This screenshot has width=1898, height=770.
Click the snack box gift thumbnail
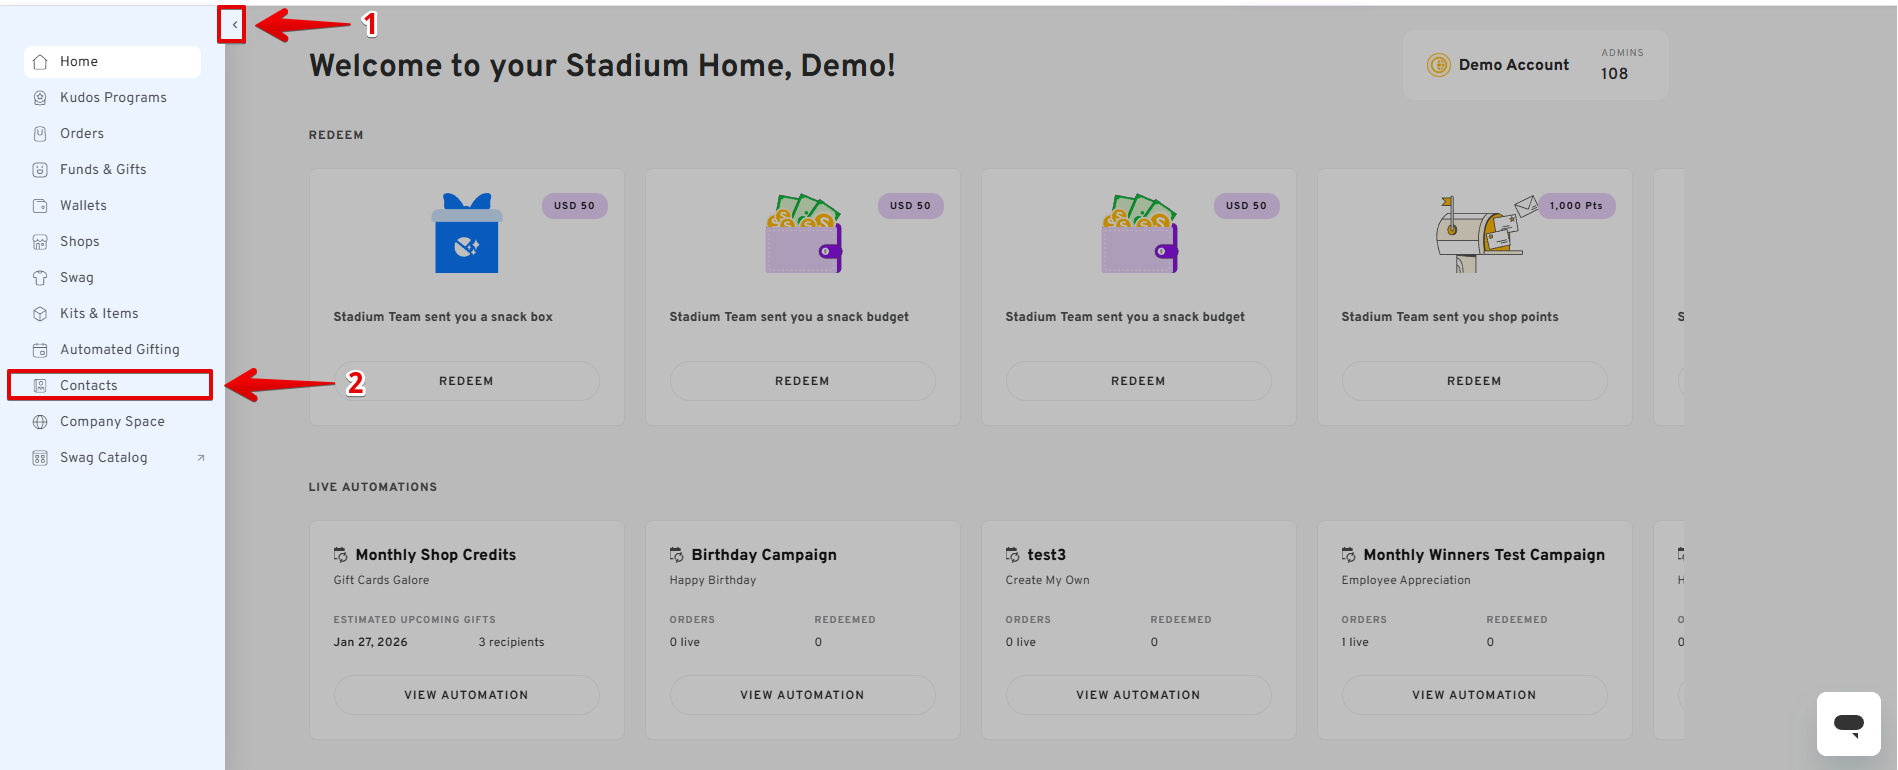tap(466, 234)
